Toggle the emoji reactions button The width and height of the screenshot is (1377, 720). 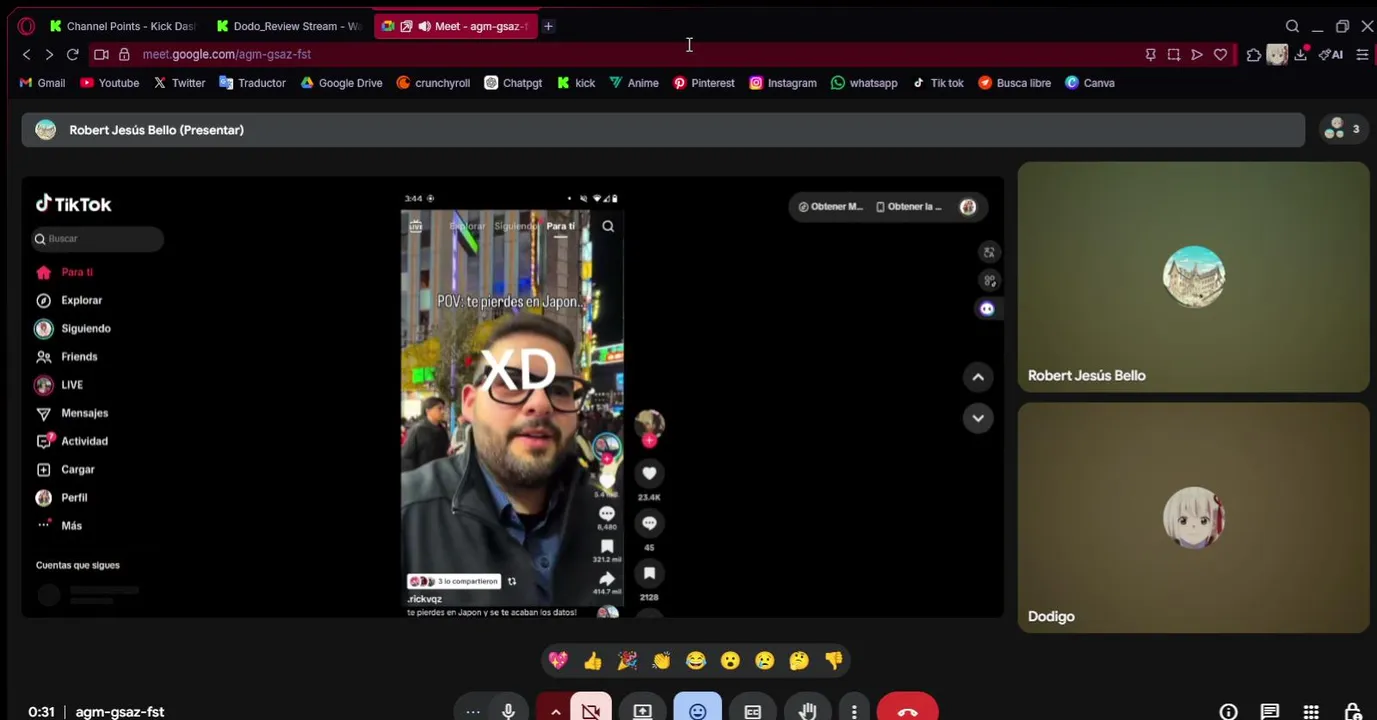697,711
